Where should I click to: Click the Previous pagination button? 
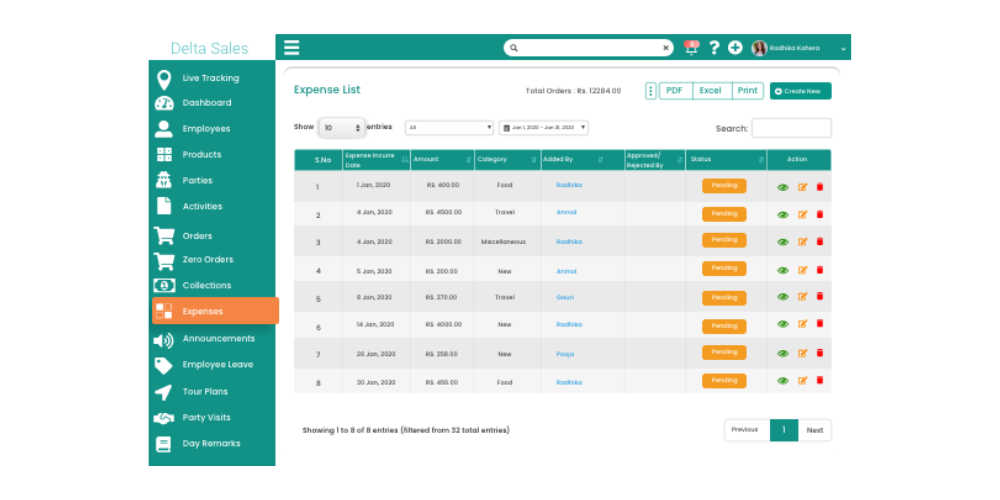pos(747,430)
